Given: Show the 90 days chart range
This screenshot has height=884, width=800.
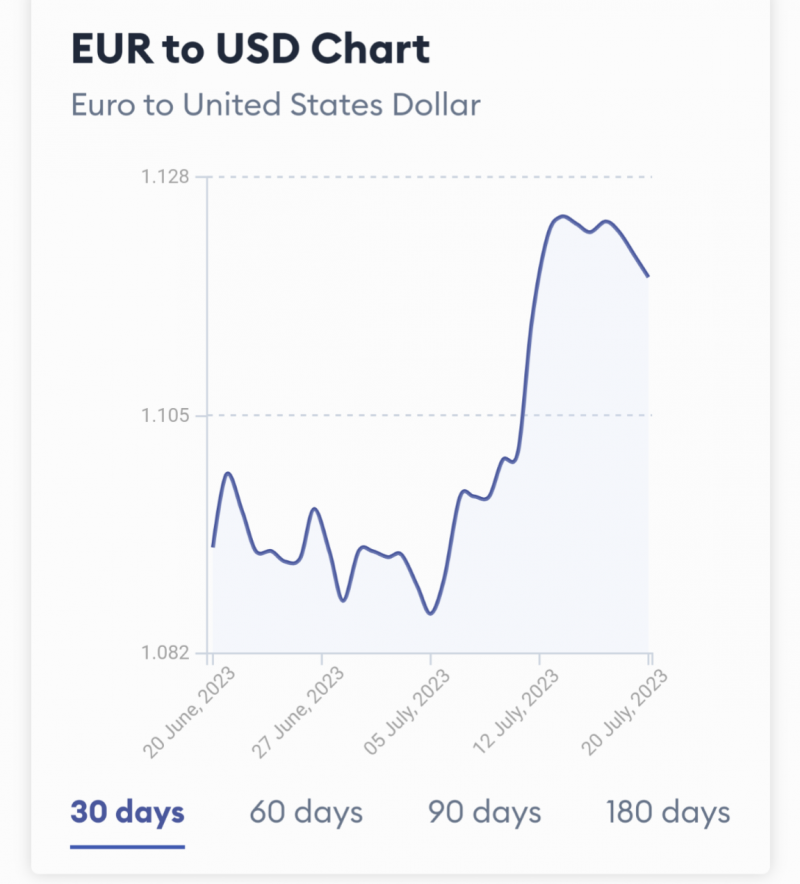Looking at the screenshot, I should pyautogui.click(x=484, y=812).
